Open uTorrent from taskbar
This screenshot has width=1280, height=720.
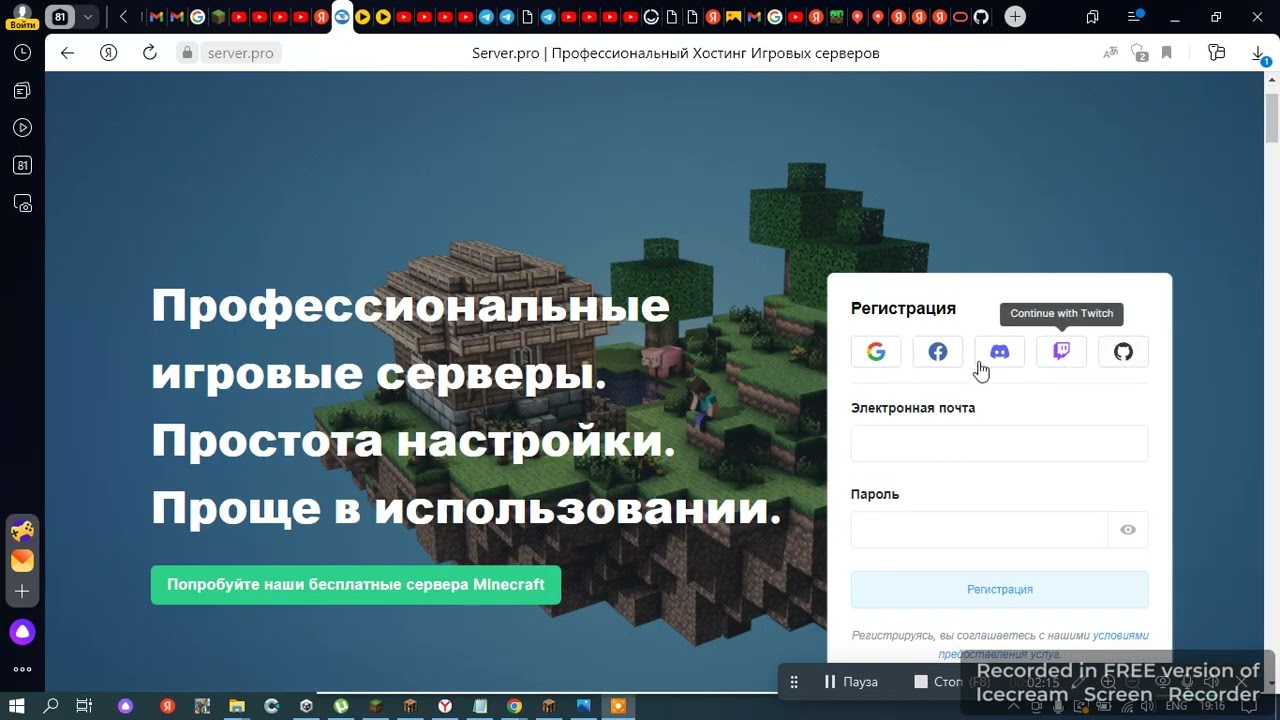click(x=341, y=706)
